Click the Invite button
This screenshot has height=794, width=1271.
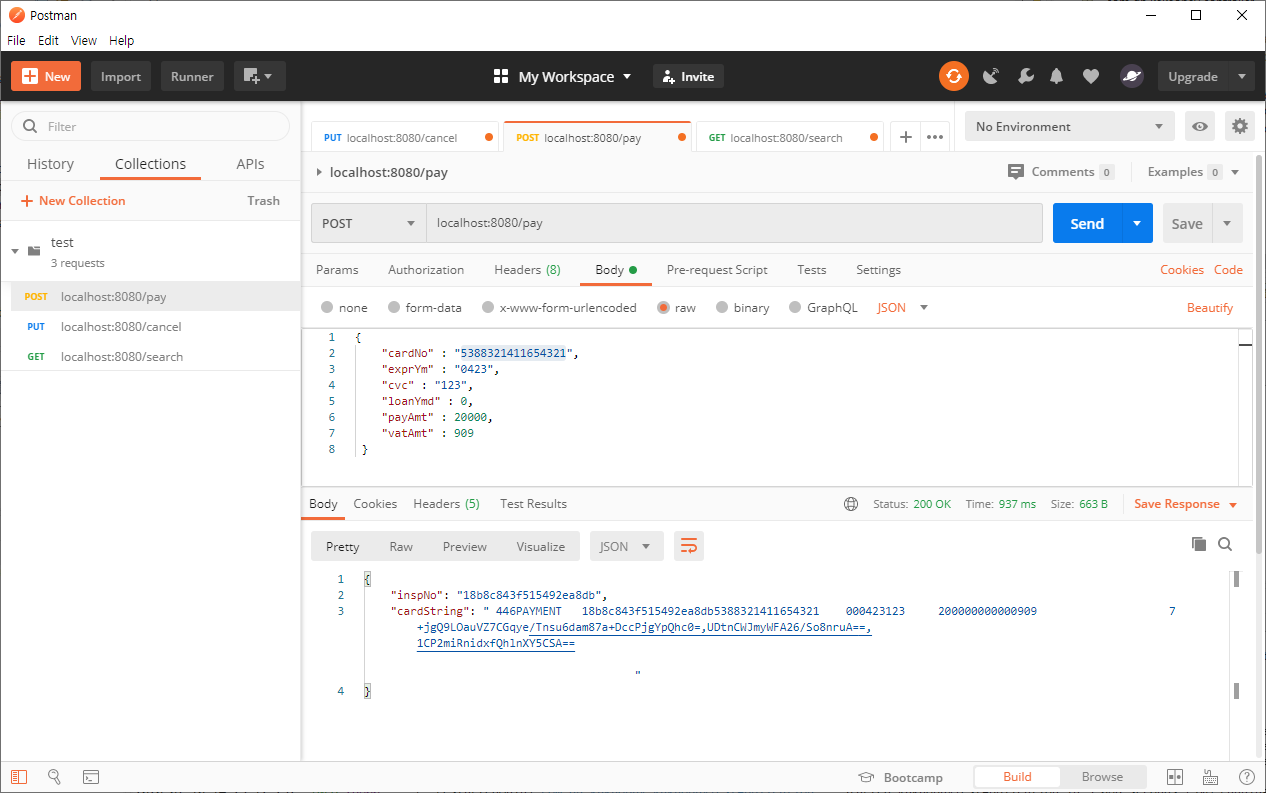click(688, 76)
